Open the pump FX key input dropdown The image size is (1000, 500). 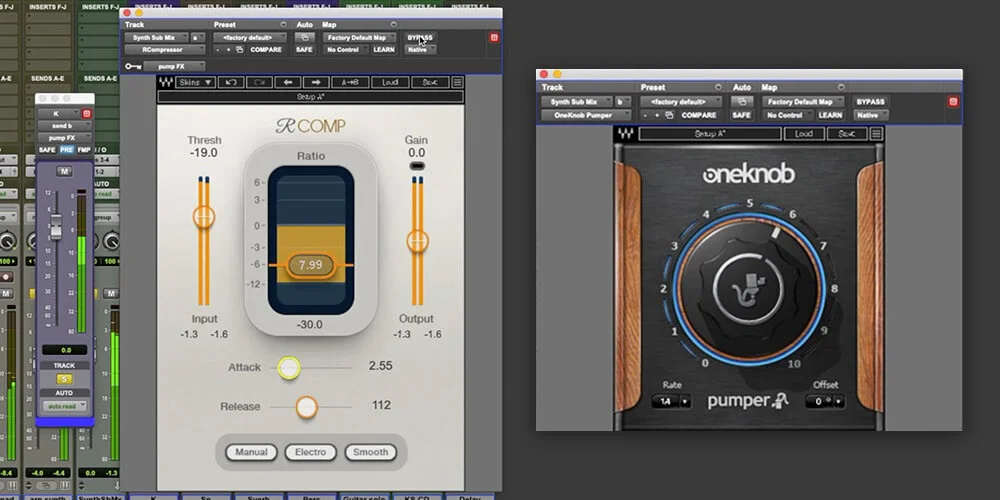click(x=174, y=66)
